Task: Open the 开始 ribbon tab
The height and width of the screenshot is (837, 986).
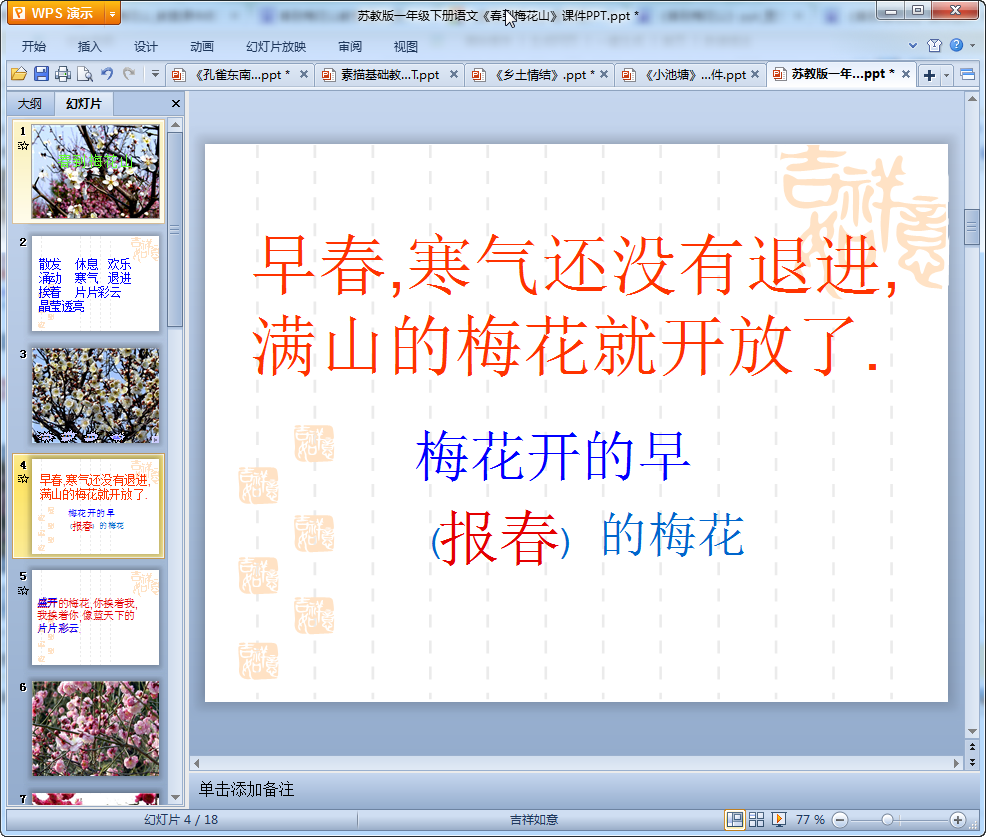Action: [33, 47]
